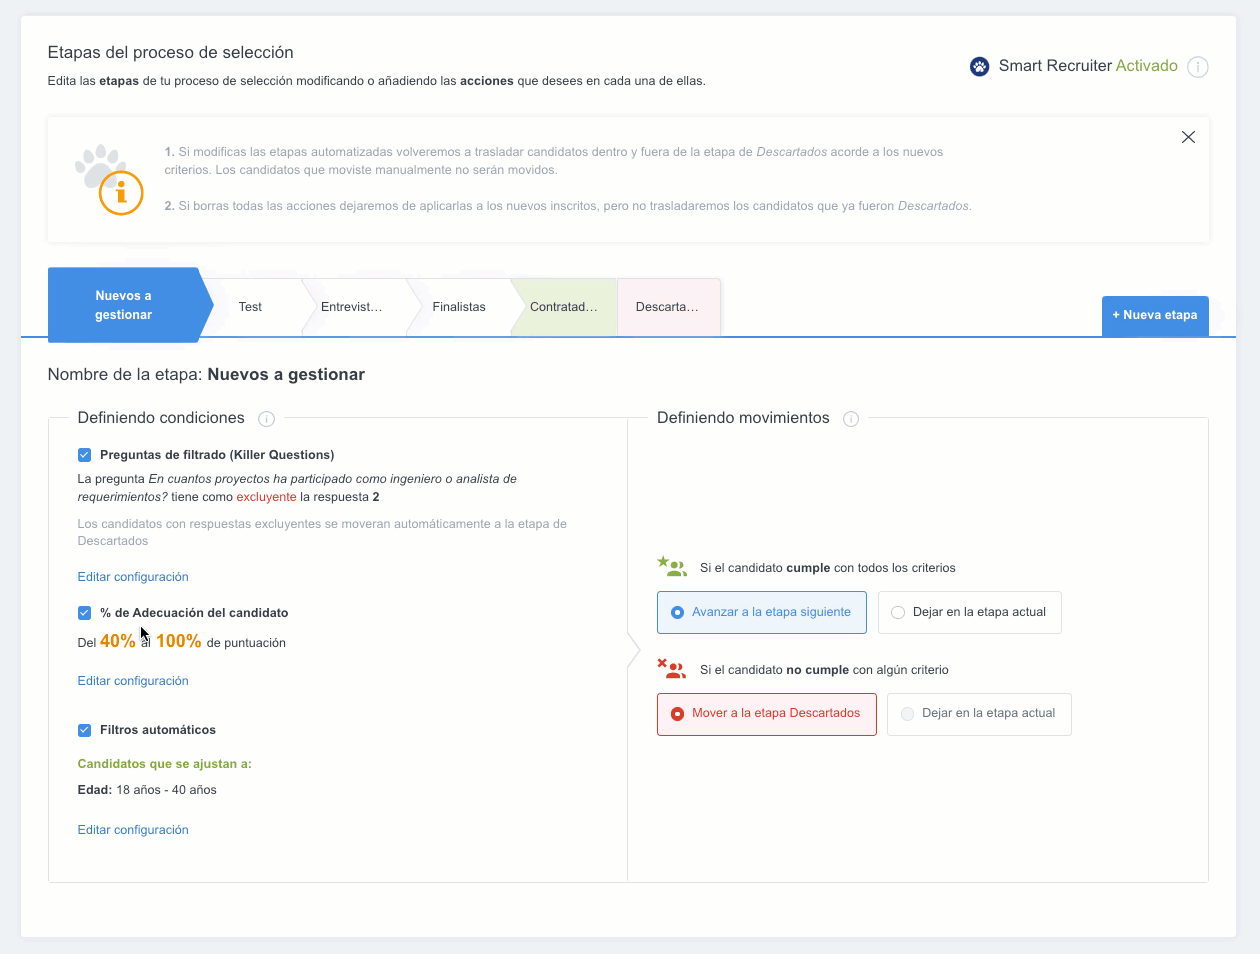Toggle % de Adecuación del candidato checkbox
This screenshot has height=954, width=1260.
(85, 613)
